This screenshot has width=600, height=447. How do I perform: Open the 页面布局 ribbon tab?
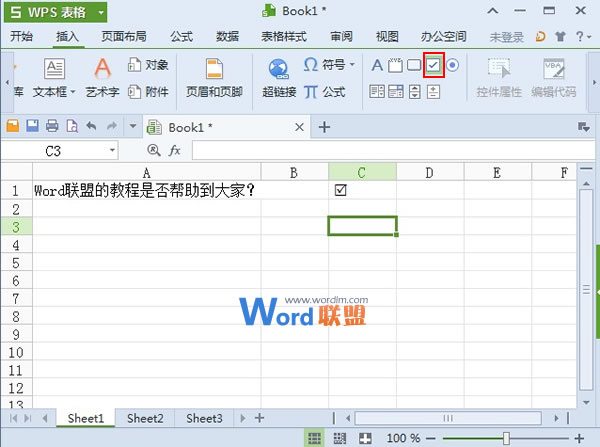pos(124,37)
